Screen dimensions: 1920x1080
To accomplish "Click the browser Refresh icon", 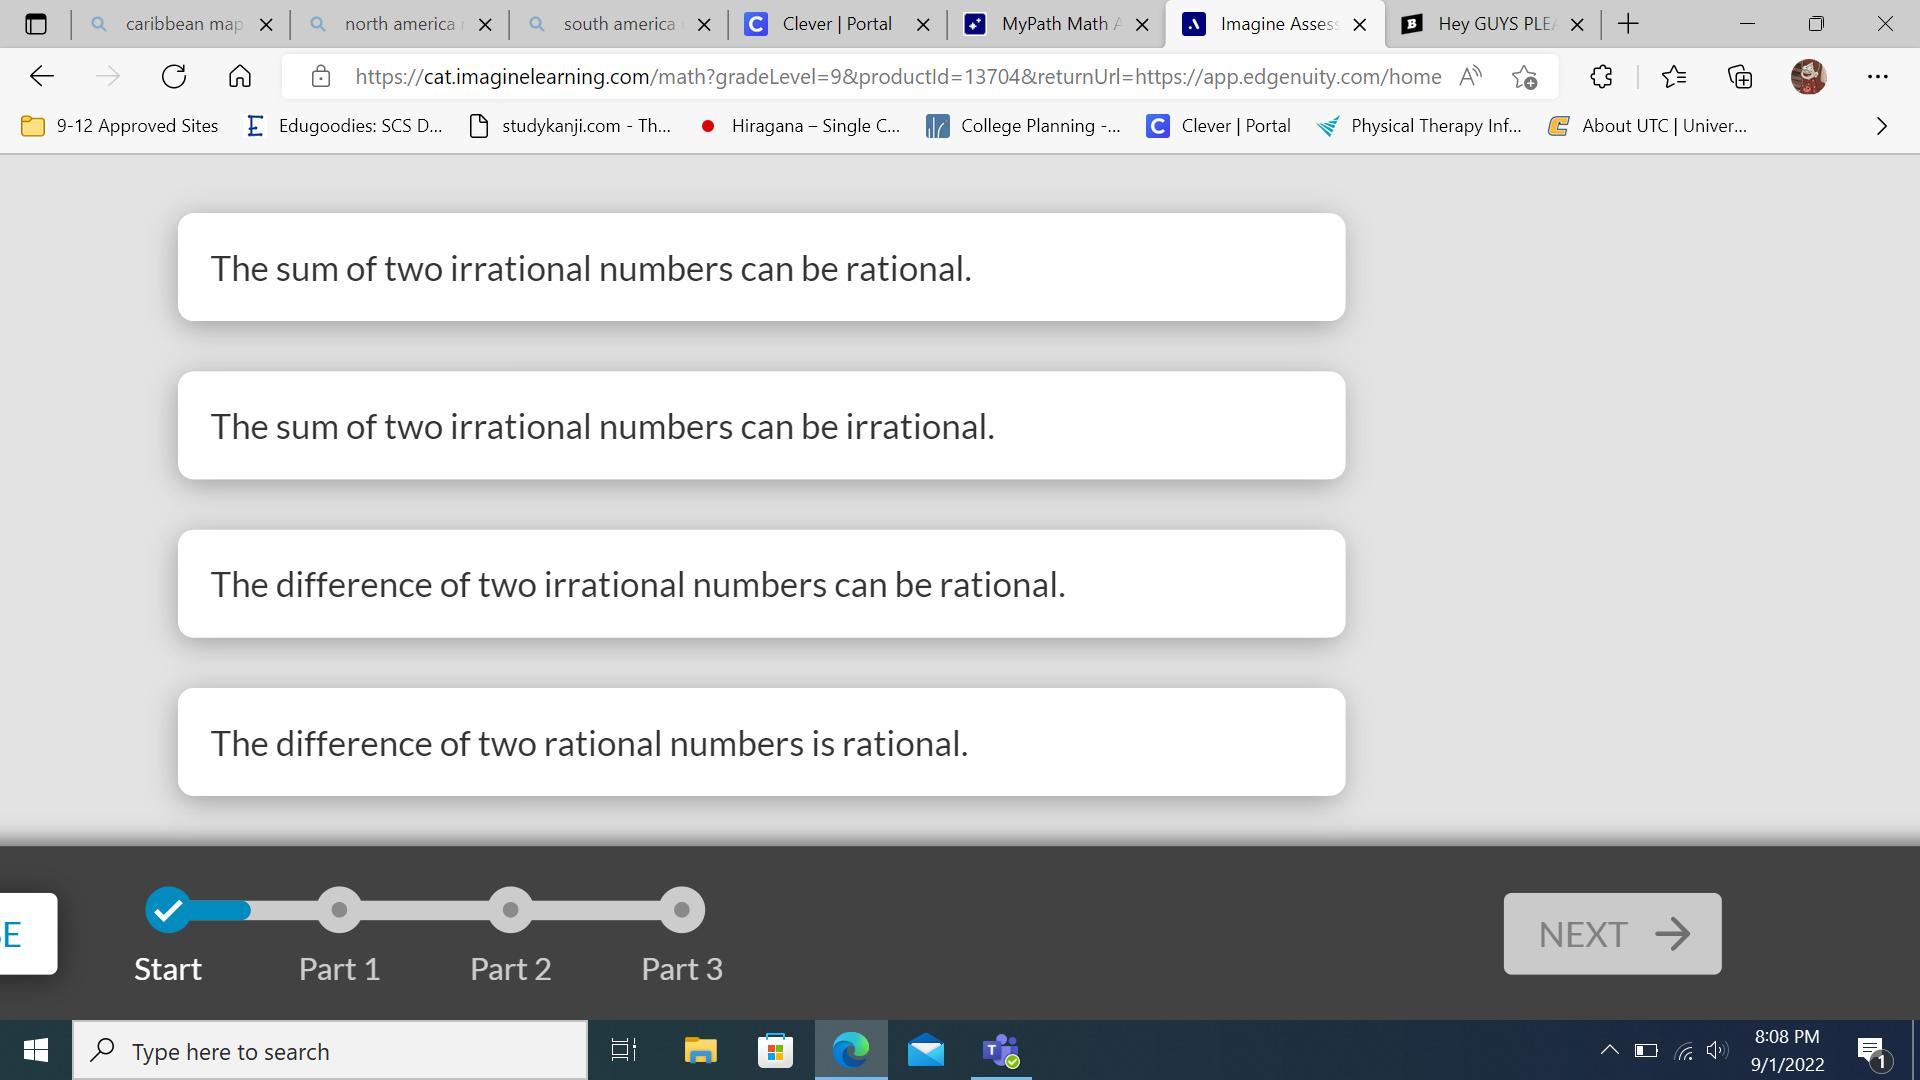I will (x=174, y=76).
